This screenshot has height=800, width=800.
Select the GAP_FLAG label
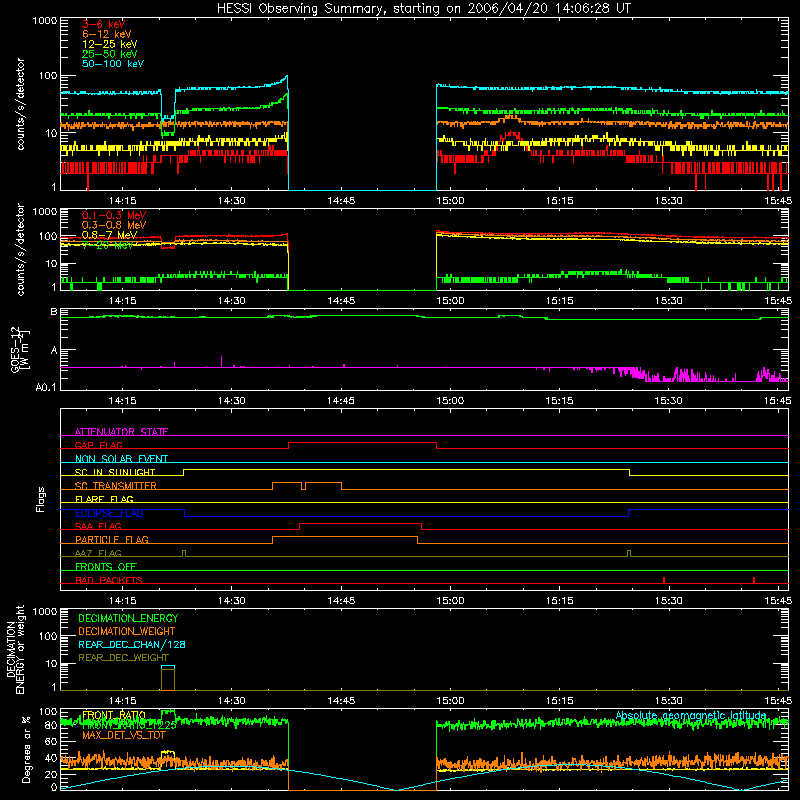[x=98, y=445]
